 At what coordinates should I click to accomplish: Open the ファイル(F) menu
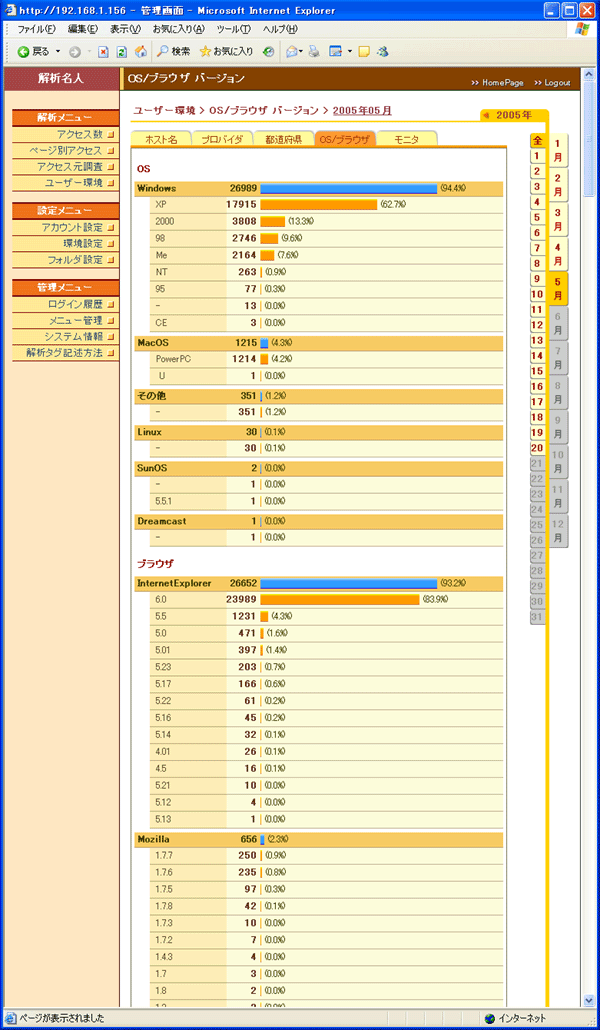(x=36, y=30)
